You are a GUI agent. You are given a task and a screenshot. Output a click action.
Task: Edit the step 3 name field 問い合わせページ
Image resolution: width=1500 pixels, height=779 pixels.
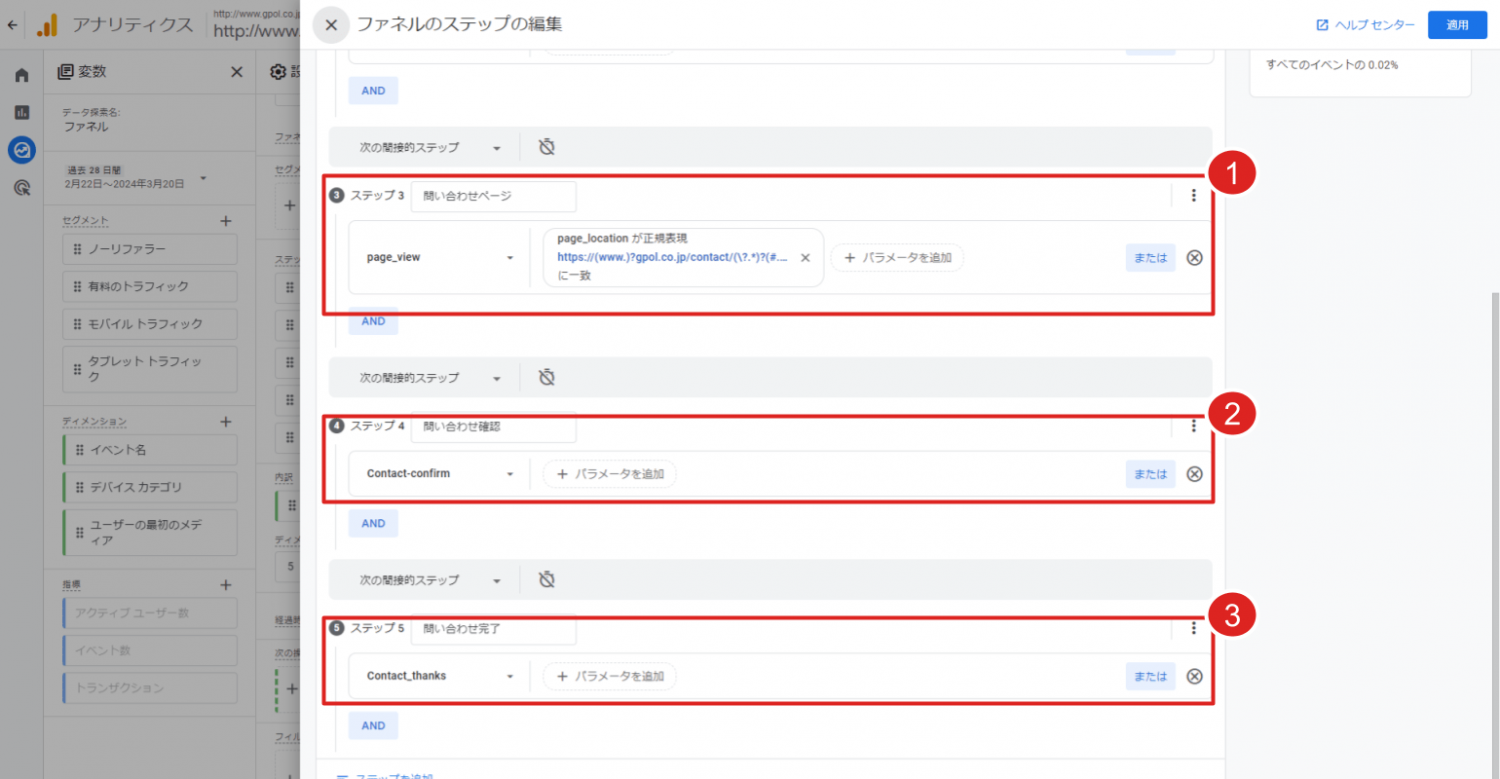493,196
